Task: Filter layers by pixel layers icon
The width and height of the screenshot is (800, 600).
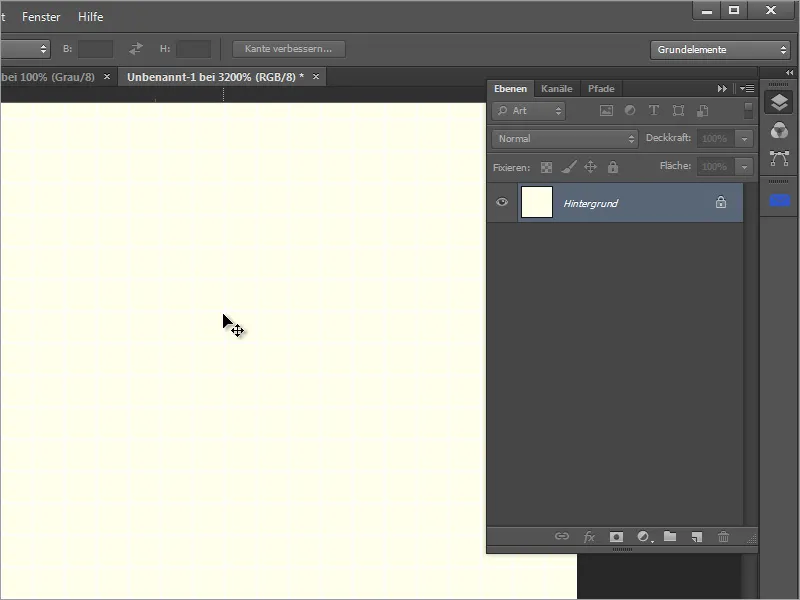Action: point(606,111)
